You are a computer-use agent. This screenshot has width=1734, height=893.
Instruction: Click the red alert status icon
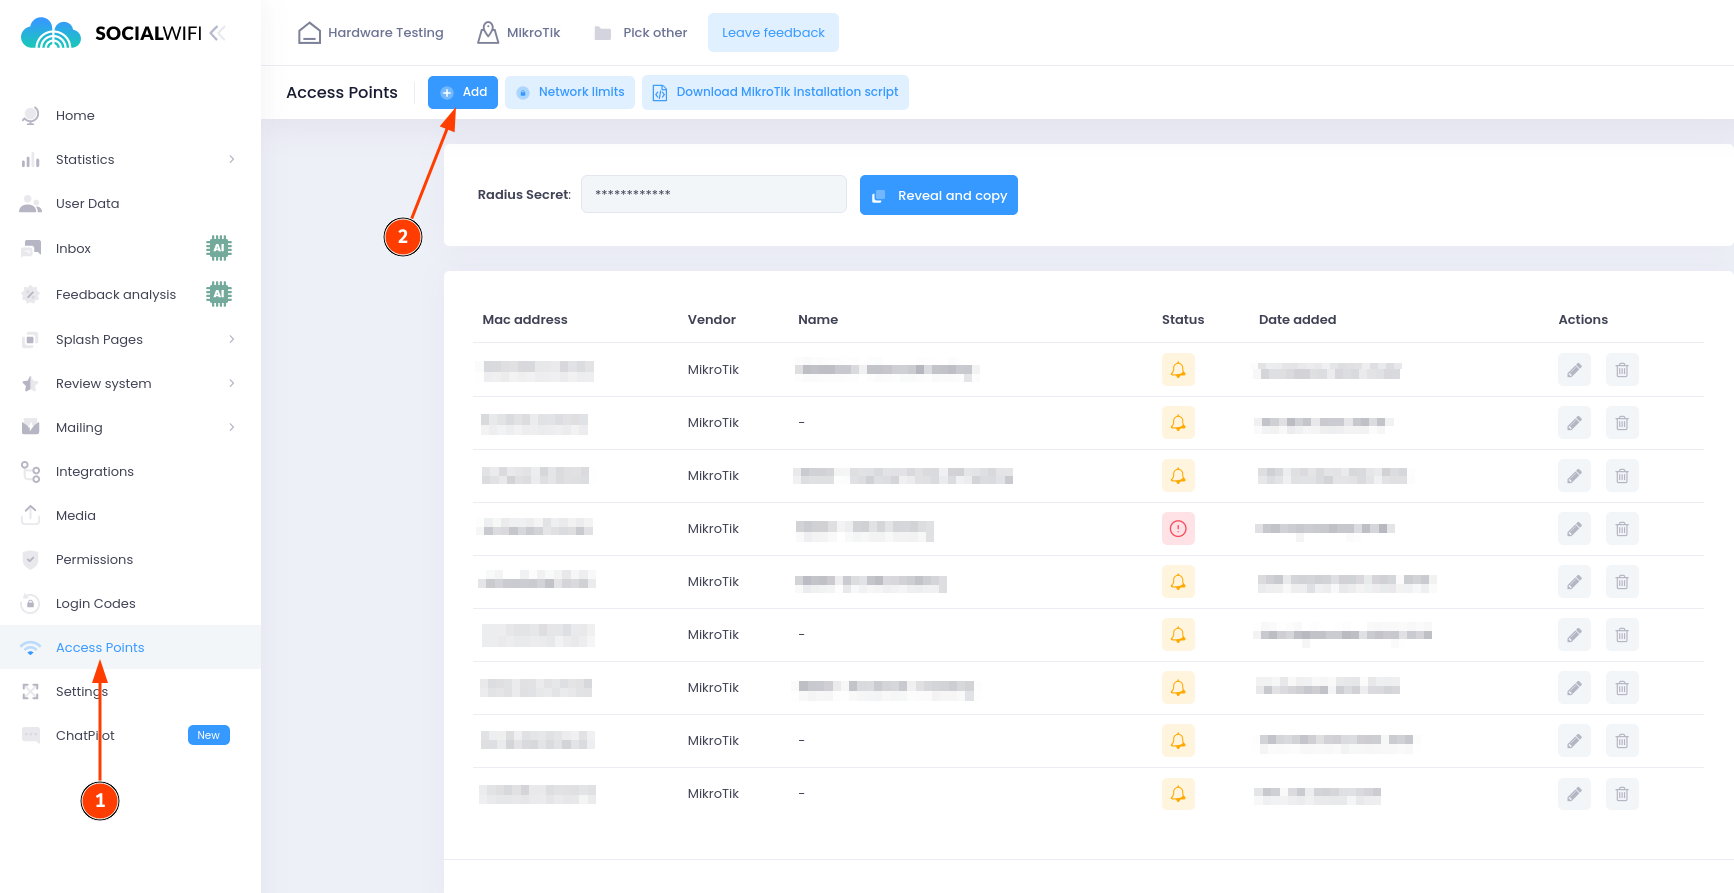click(x=1178, y=529)
